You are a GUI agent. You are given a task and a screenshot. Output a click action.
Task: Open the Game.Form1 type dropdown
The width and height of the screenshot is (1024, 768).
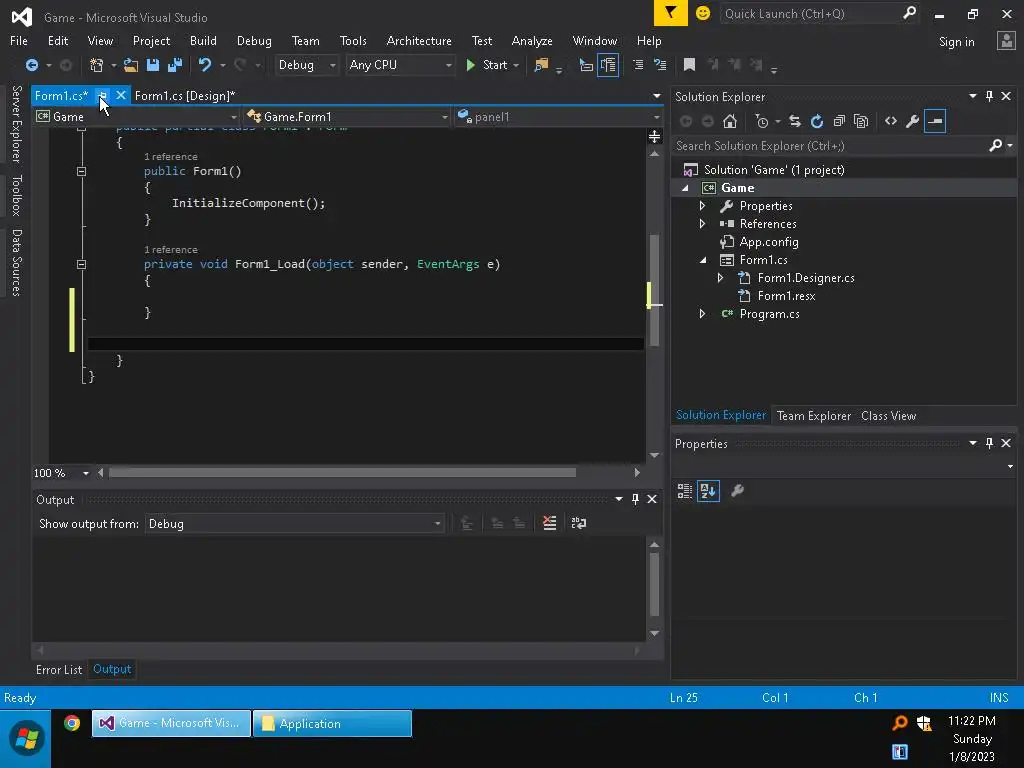347,117
